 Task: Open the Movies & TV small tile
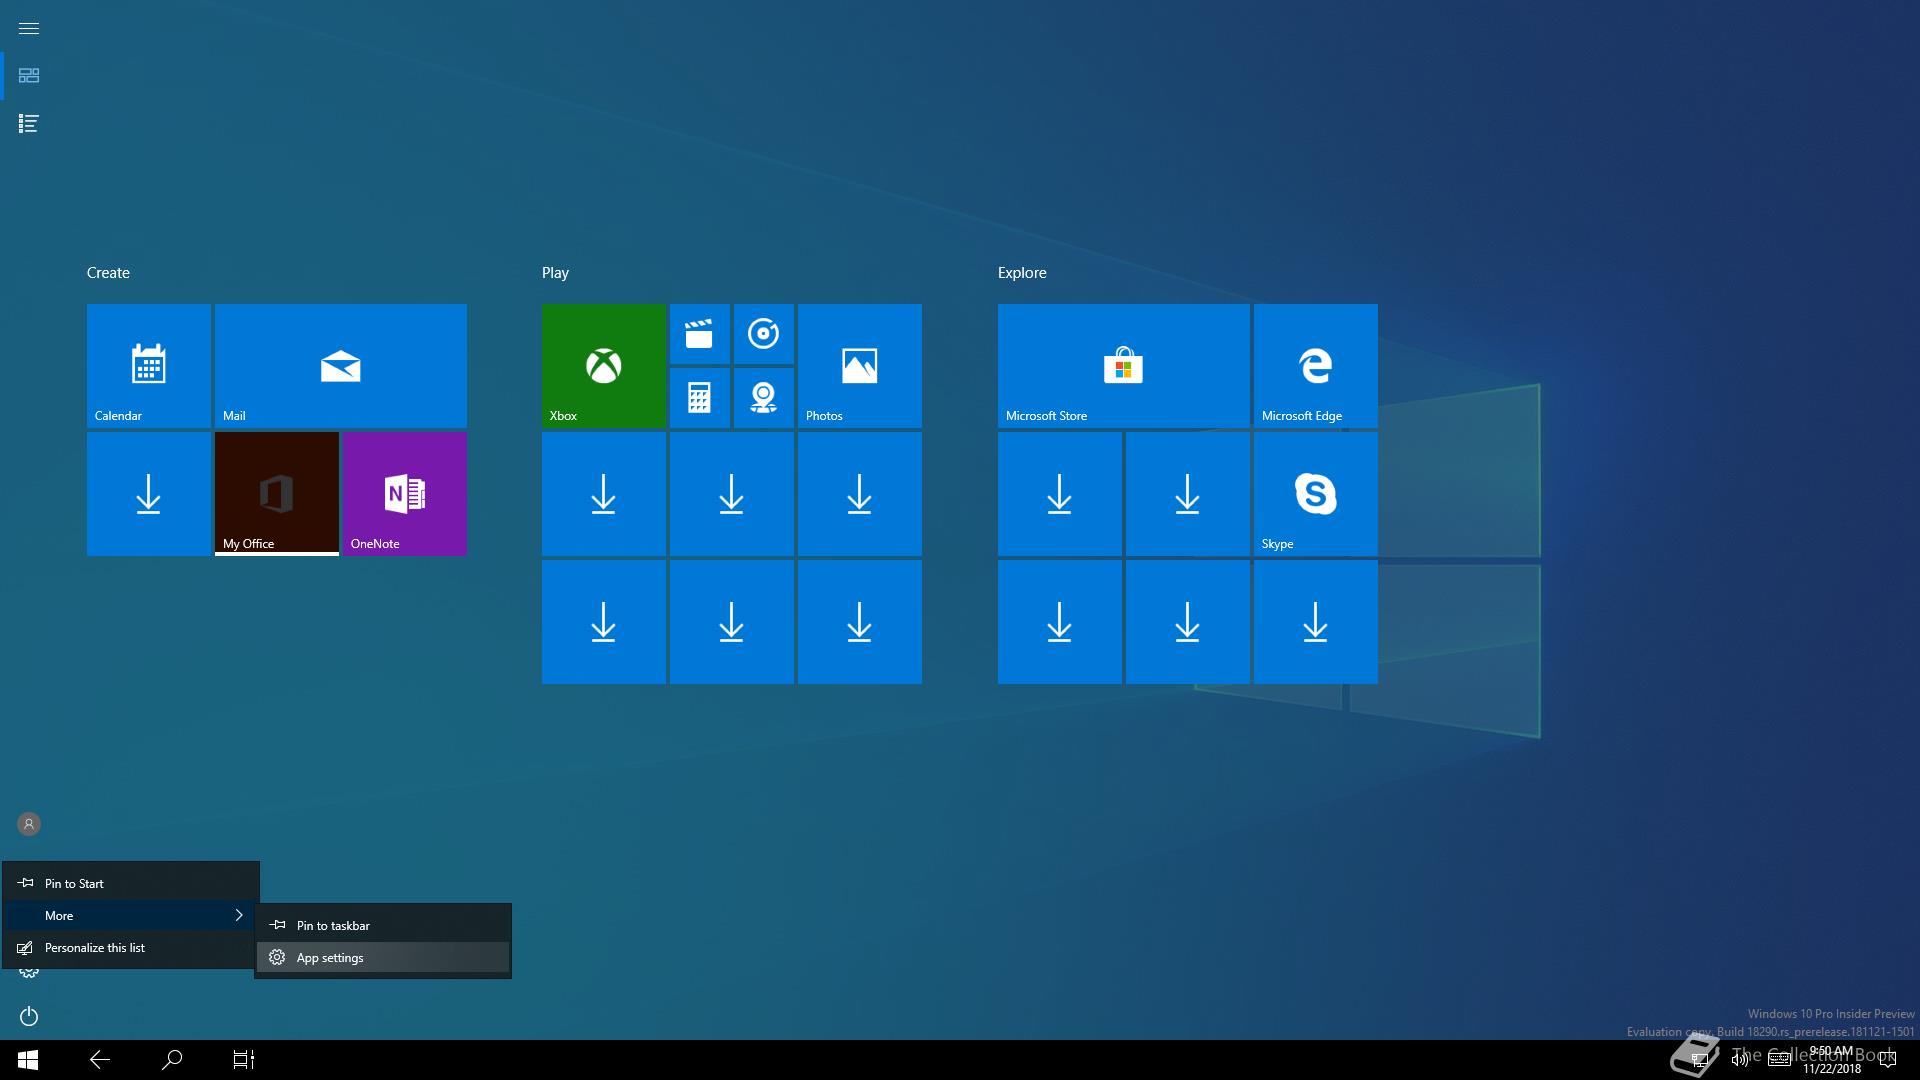click(x=700, y=334)
